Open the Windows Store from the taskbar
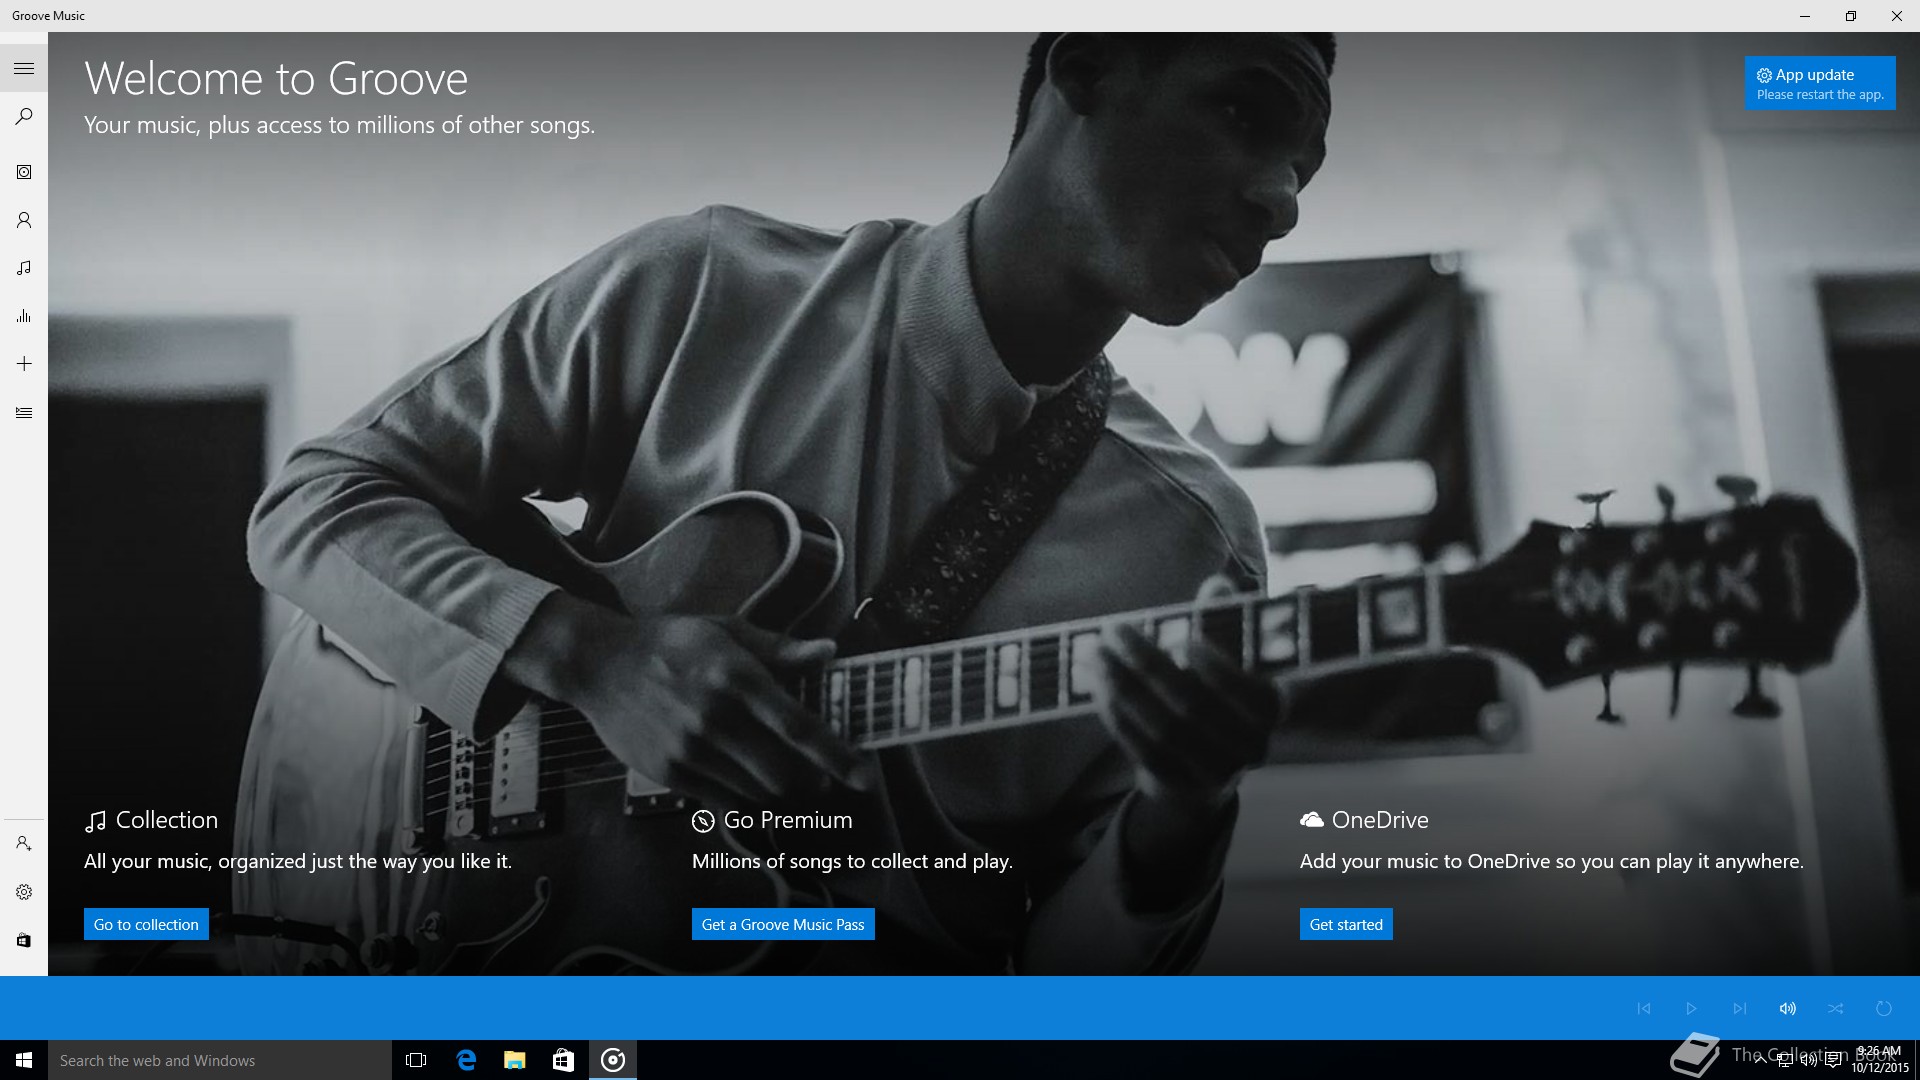1920x1080 pixels. point(564,1060)
